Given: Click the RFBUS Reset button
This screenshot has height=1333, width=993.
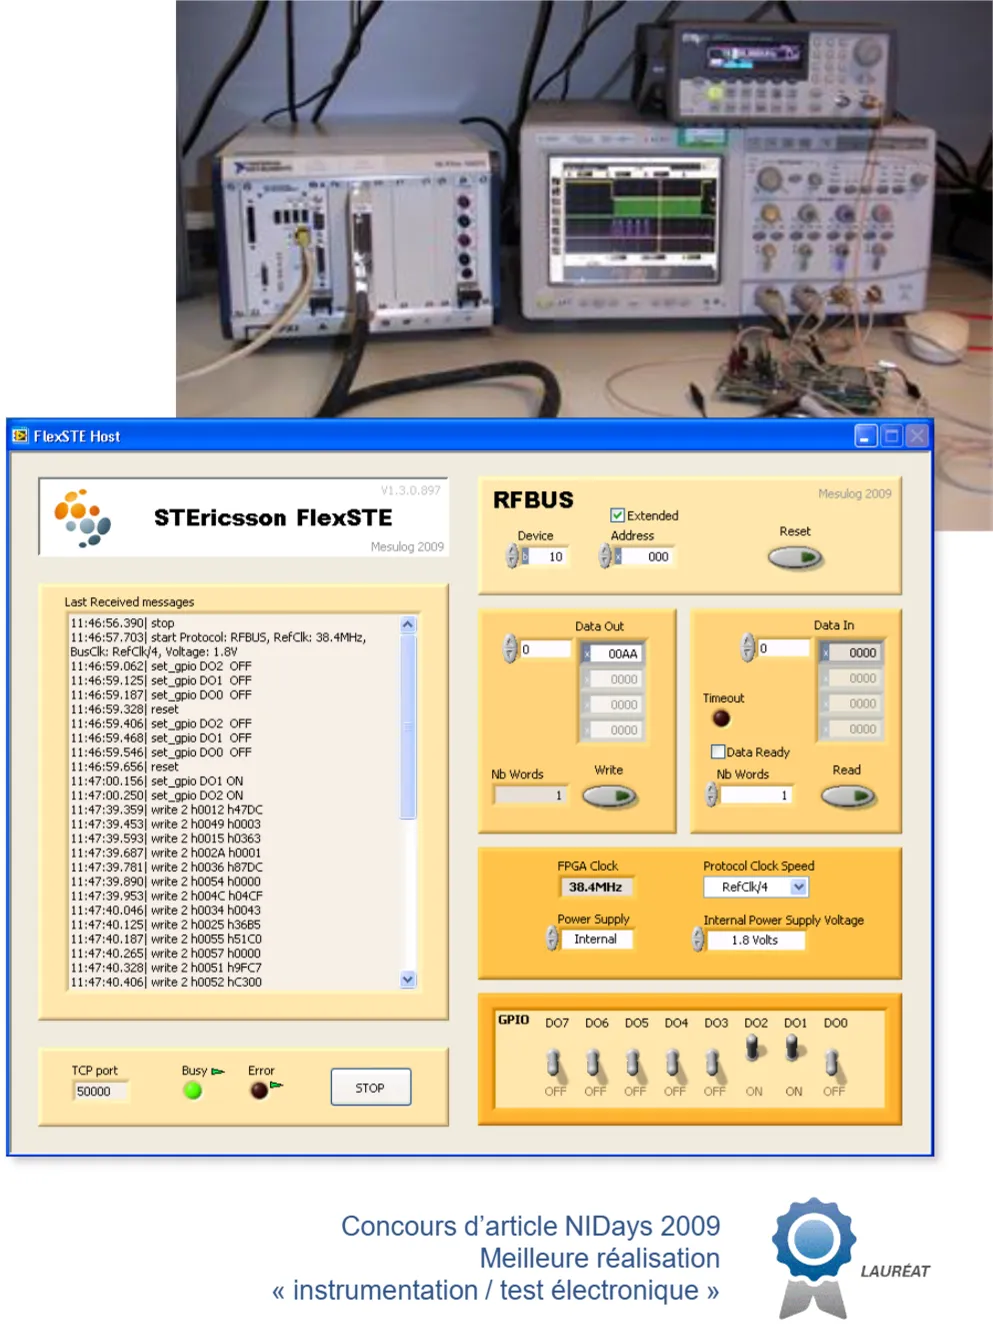Looking at the screenshot, I should pyautogui.click(x=795, y=558).
